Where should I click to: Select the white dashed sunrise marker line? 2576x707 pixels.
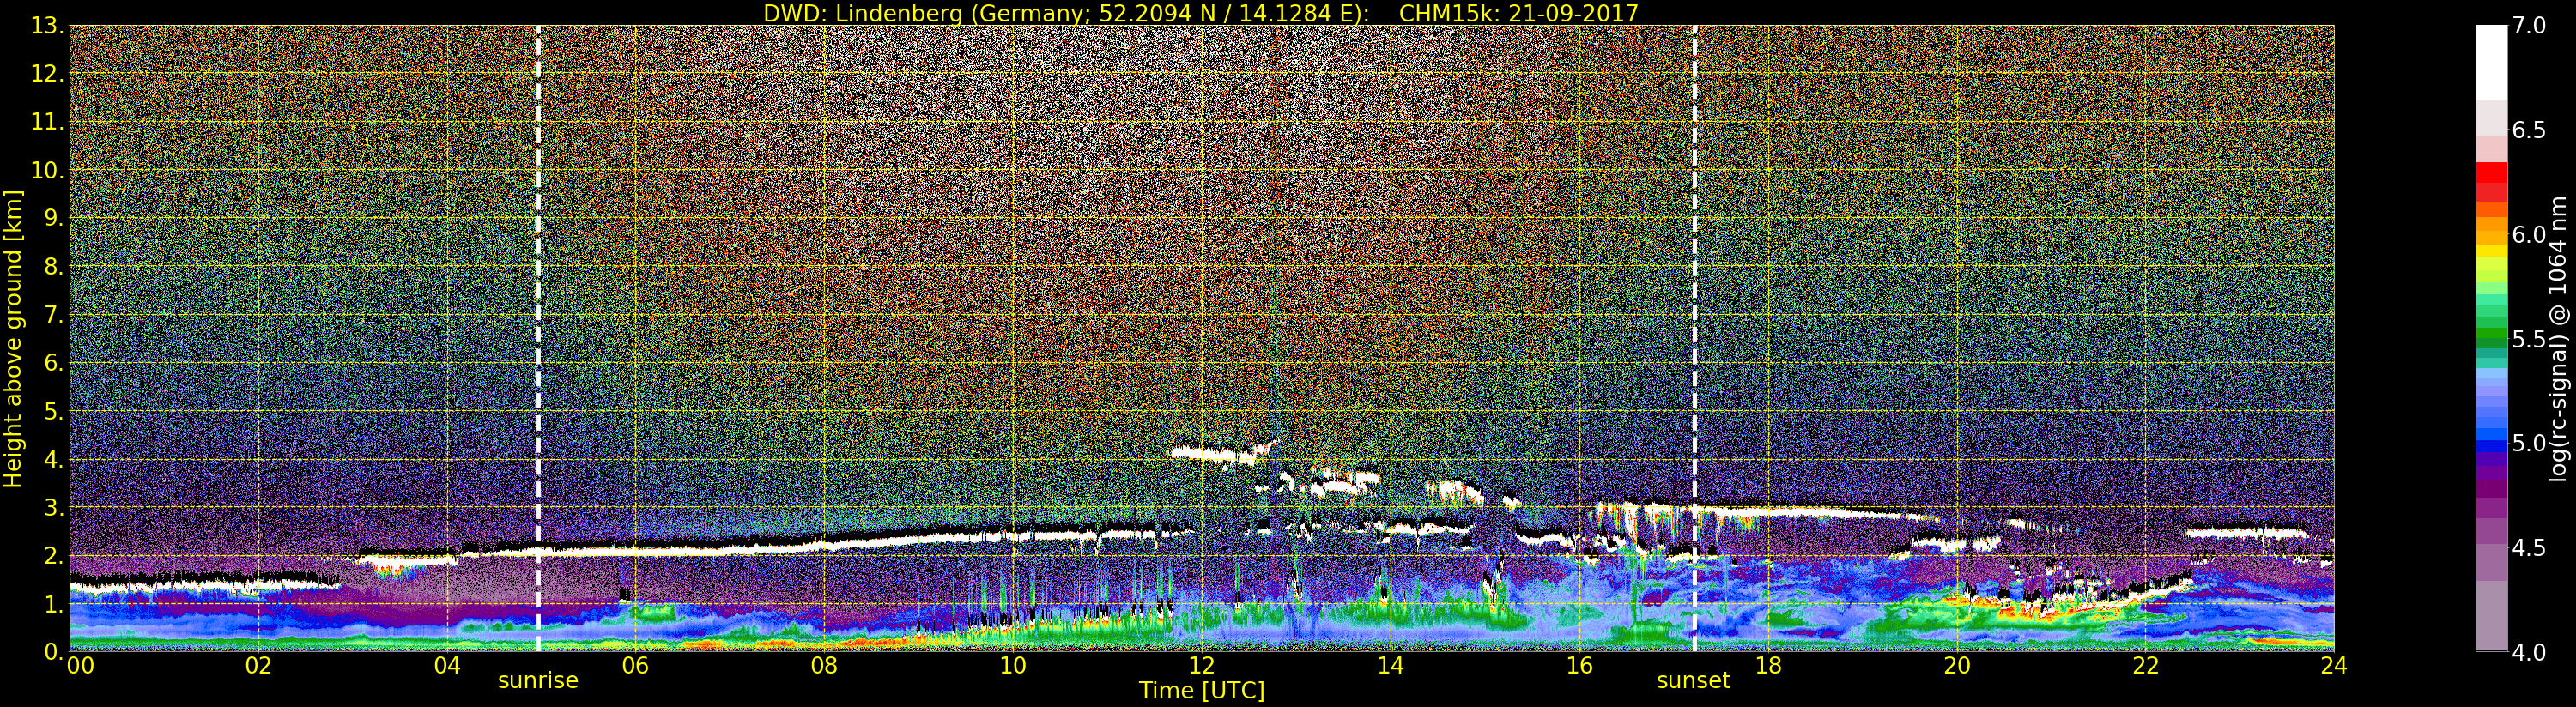pyautogui.click(x=538, y=338)
